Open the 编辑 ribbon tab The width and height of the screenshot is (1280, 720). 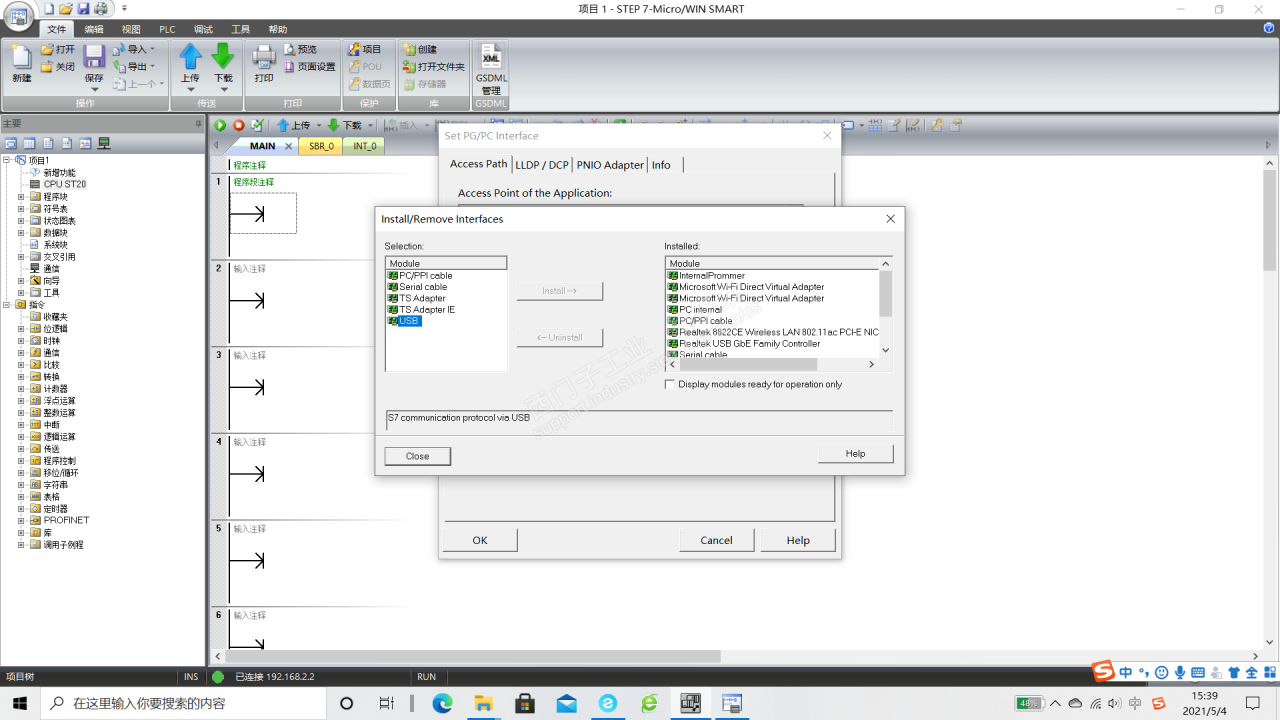click(93, 29)
